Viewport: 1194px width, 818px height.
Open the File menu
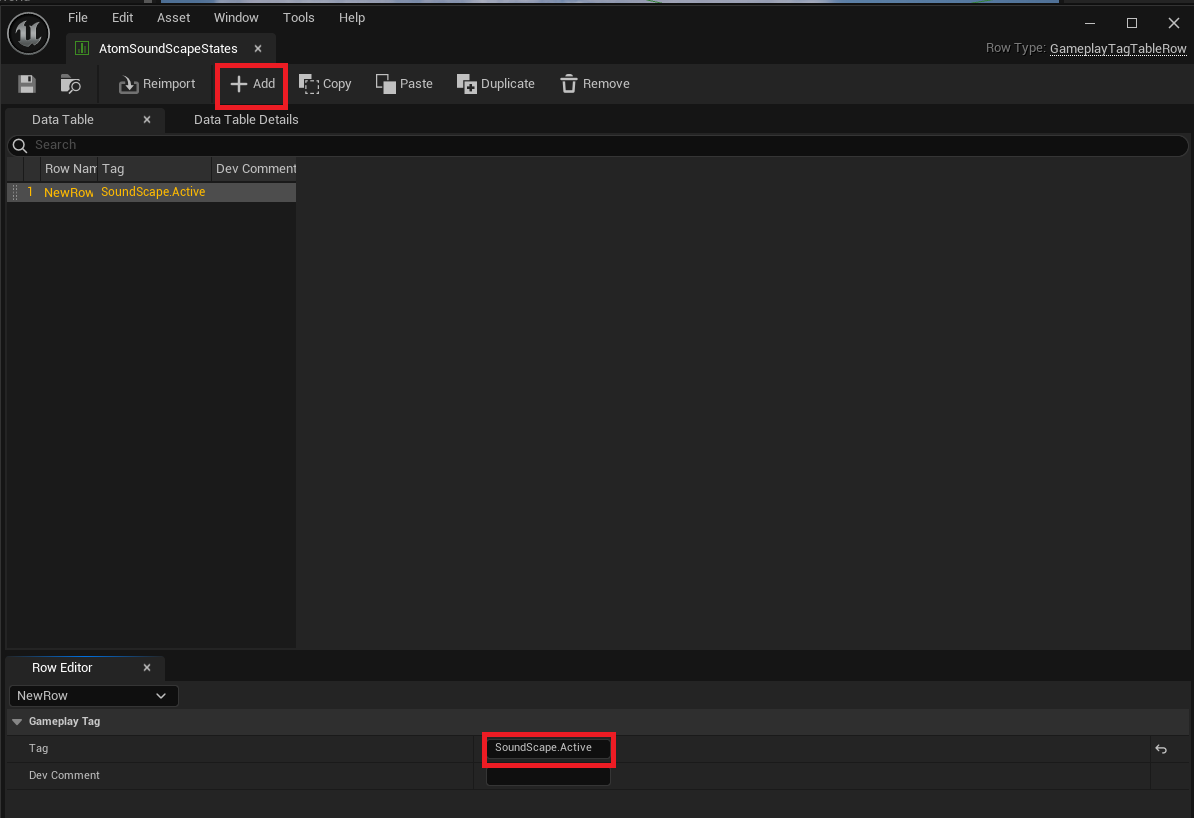(78, 18)
